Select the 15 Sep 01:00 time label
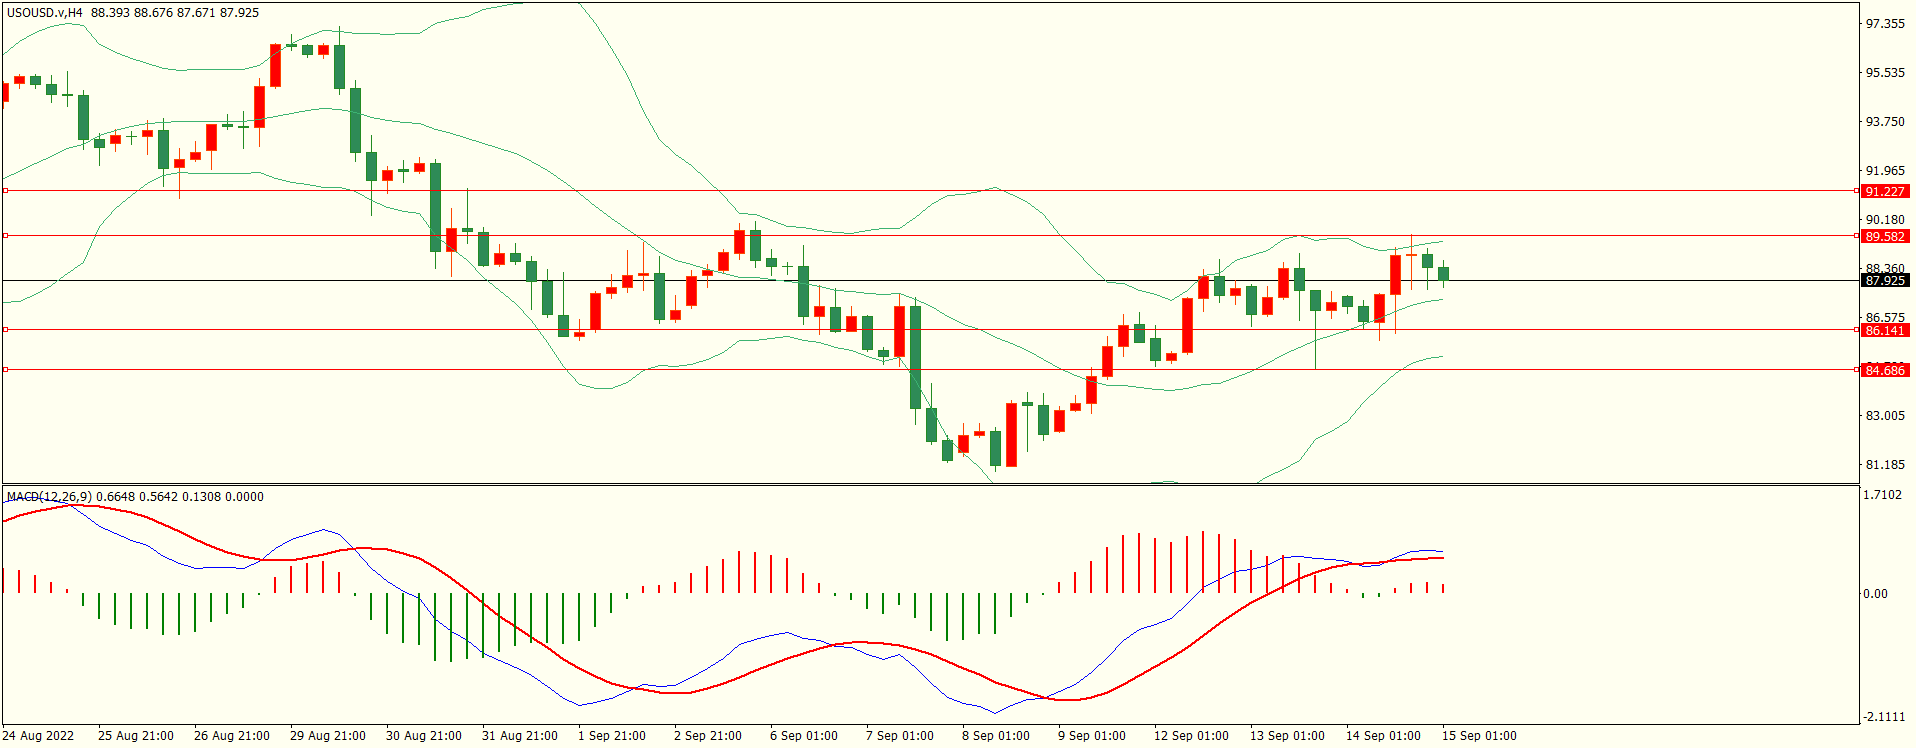The width and height of the screenshot is (1916, 748). pos(1478,736)
